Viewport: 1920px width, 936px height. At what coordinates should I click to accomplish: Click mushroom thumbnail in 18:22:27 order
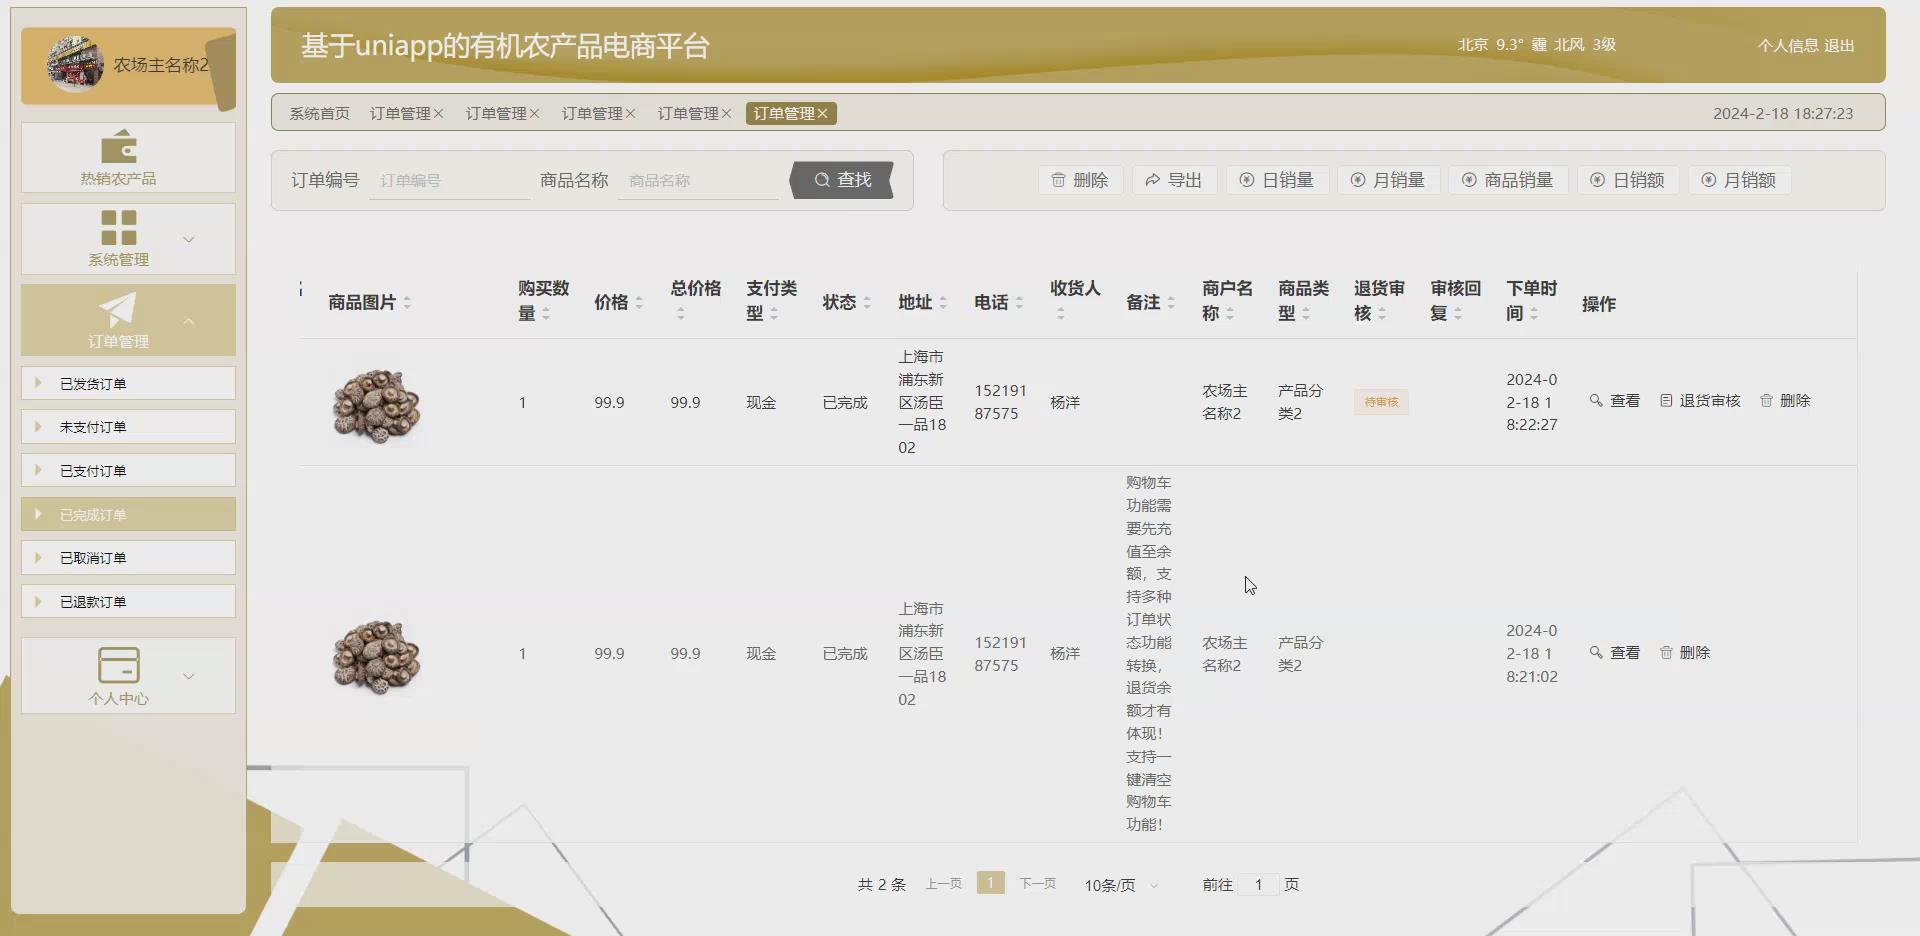coord(376,404)
